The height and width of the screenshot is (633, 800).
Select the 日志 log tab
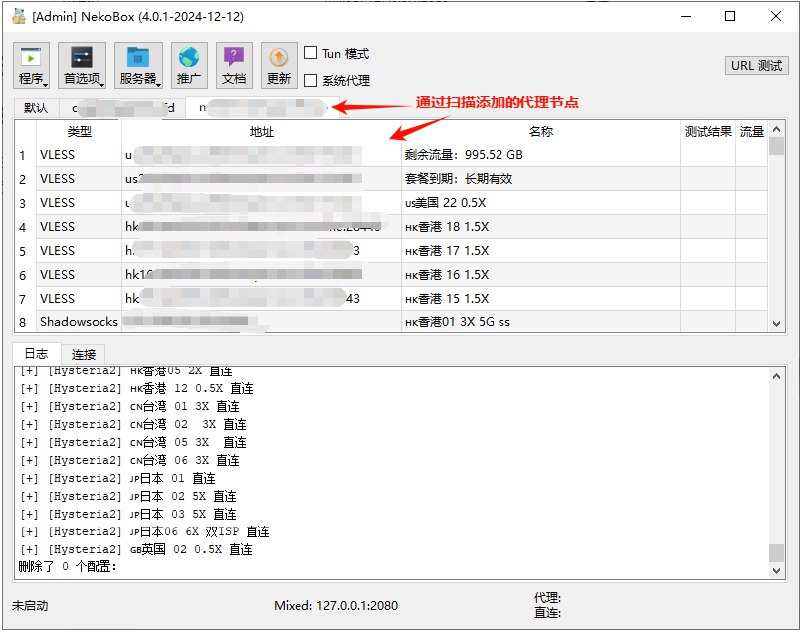[36, 354]
